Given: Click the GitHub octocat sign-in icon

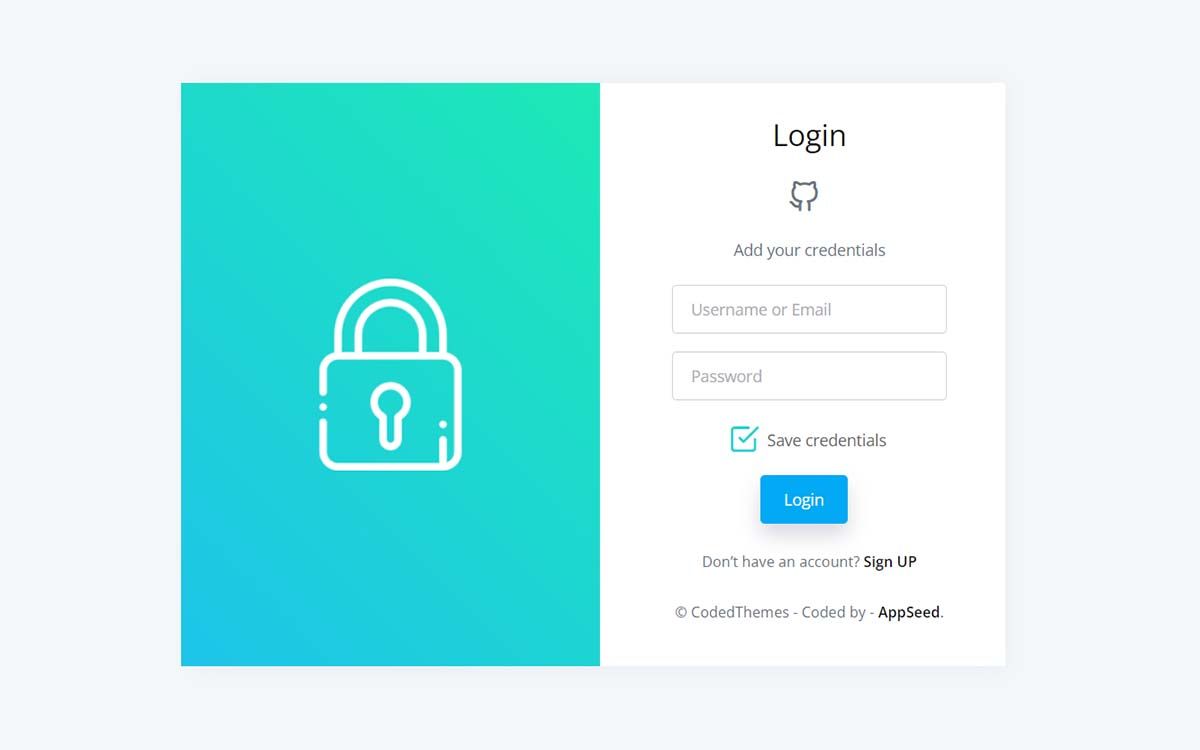Looking at the screenshot, I should [804, 196].
